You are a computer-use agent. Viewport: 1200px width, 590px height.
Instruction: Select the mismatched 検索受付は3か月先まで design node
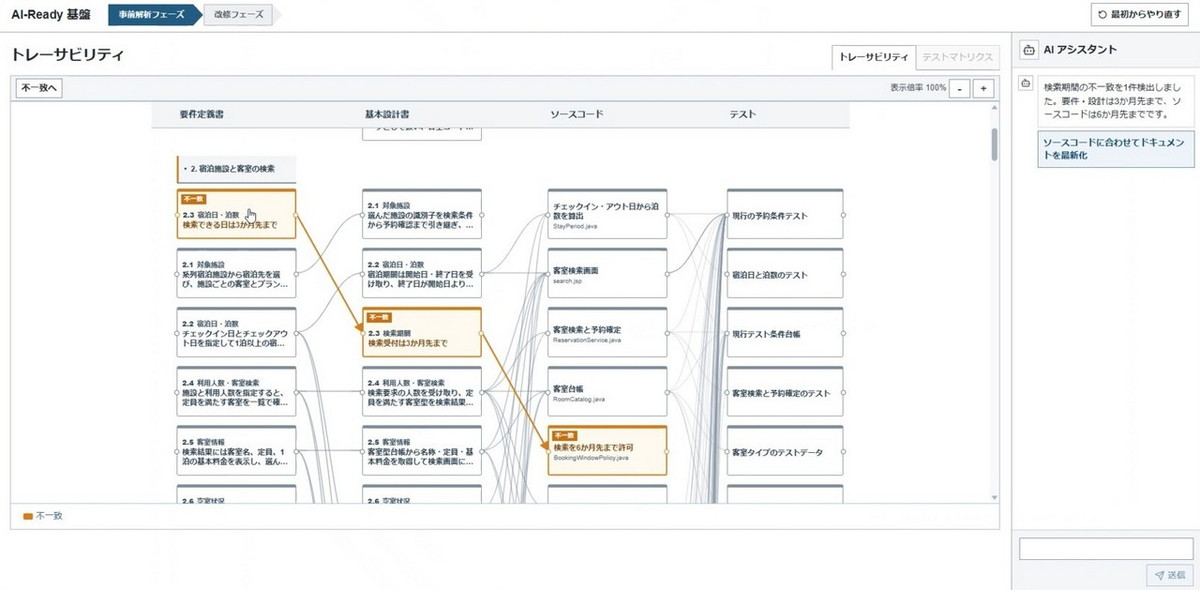(x=422, y=333)
